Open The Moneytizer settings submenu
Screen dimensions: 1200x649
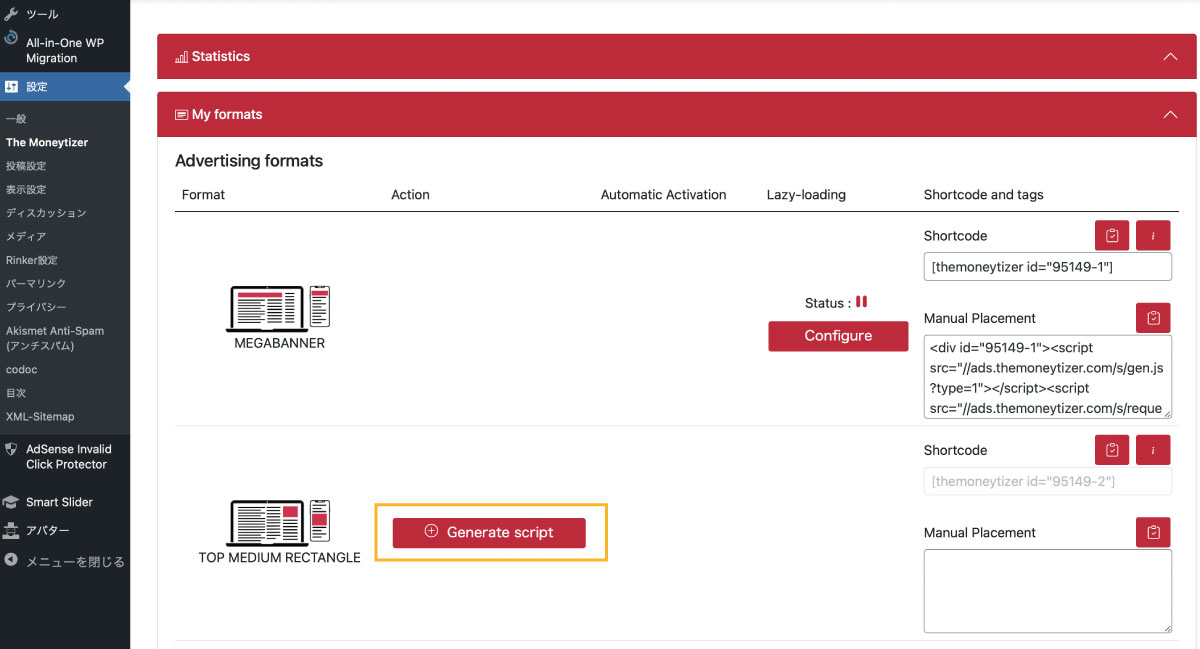tap(47, 143)
